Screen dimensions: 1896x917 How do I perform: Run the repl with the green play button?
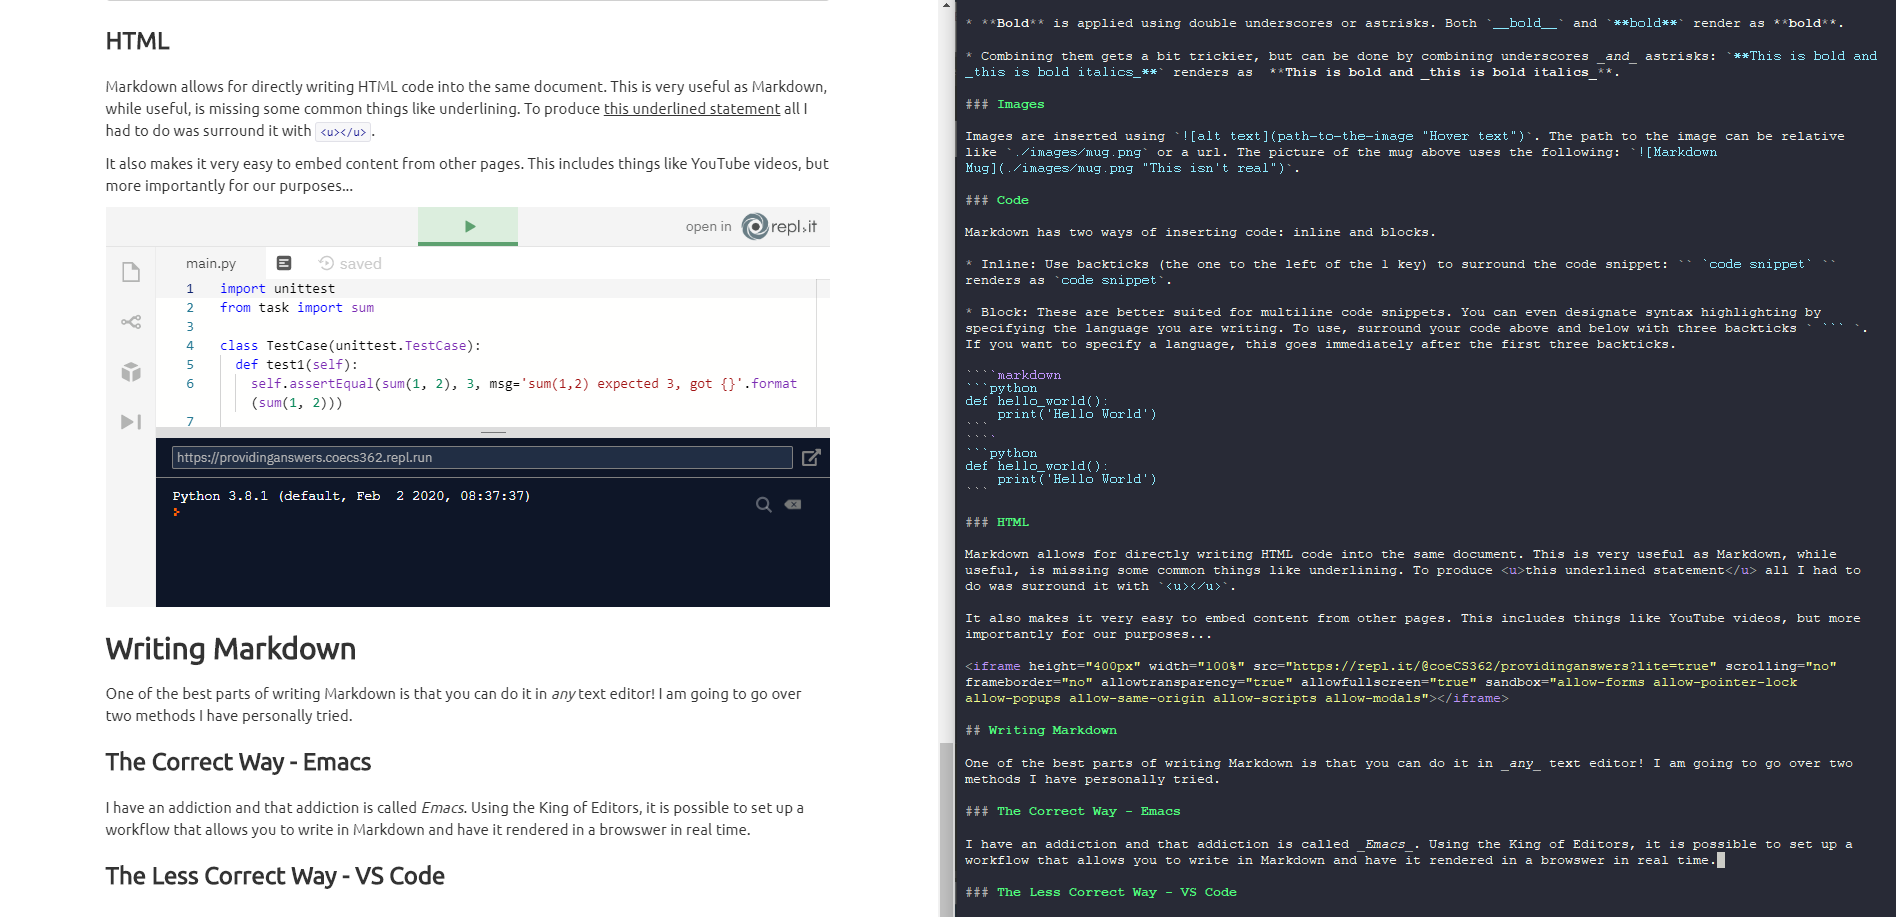click(x=468, y=226)
